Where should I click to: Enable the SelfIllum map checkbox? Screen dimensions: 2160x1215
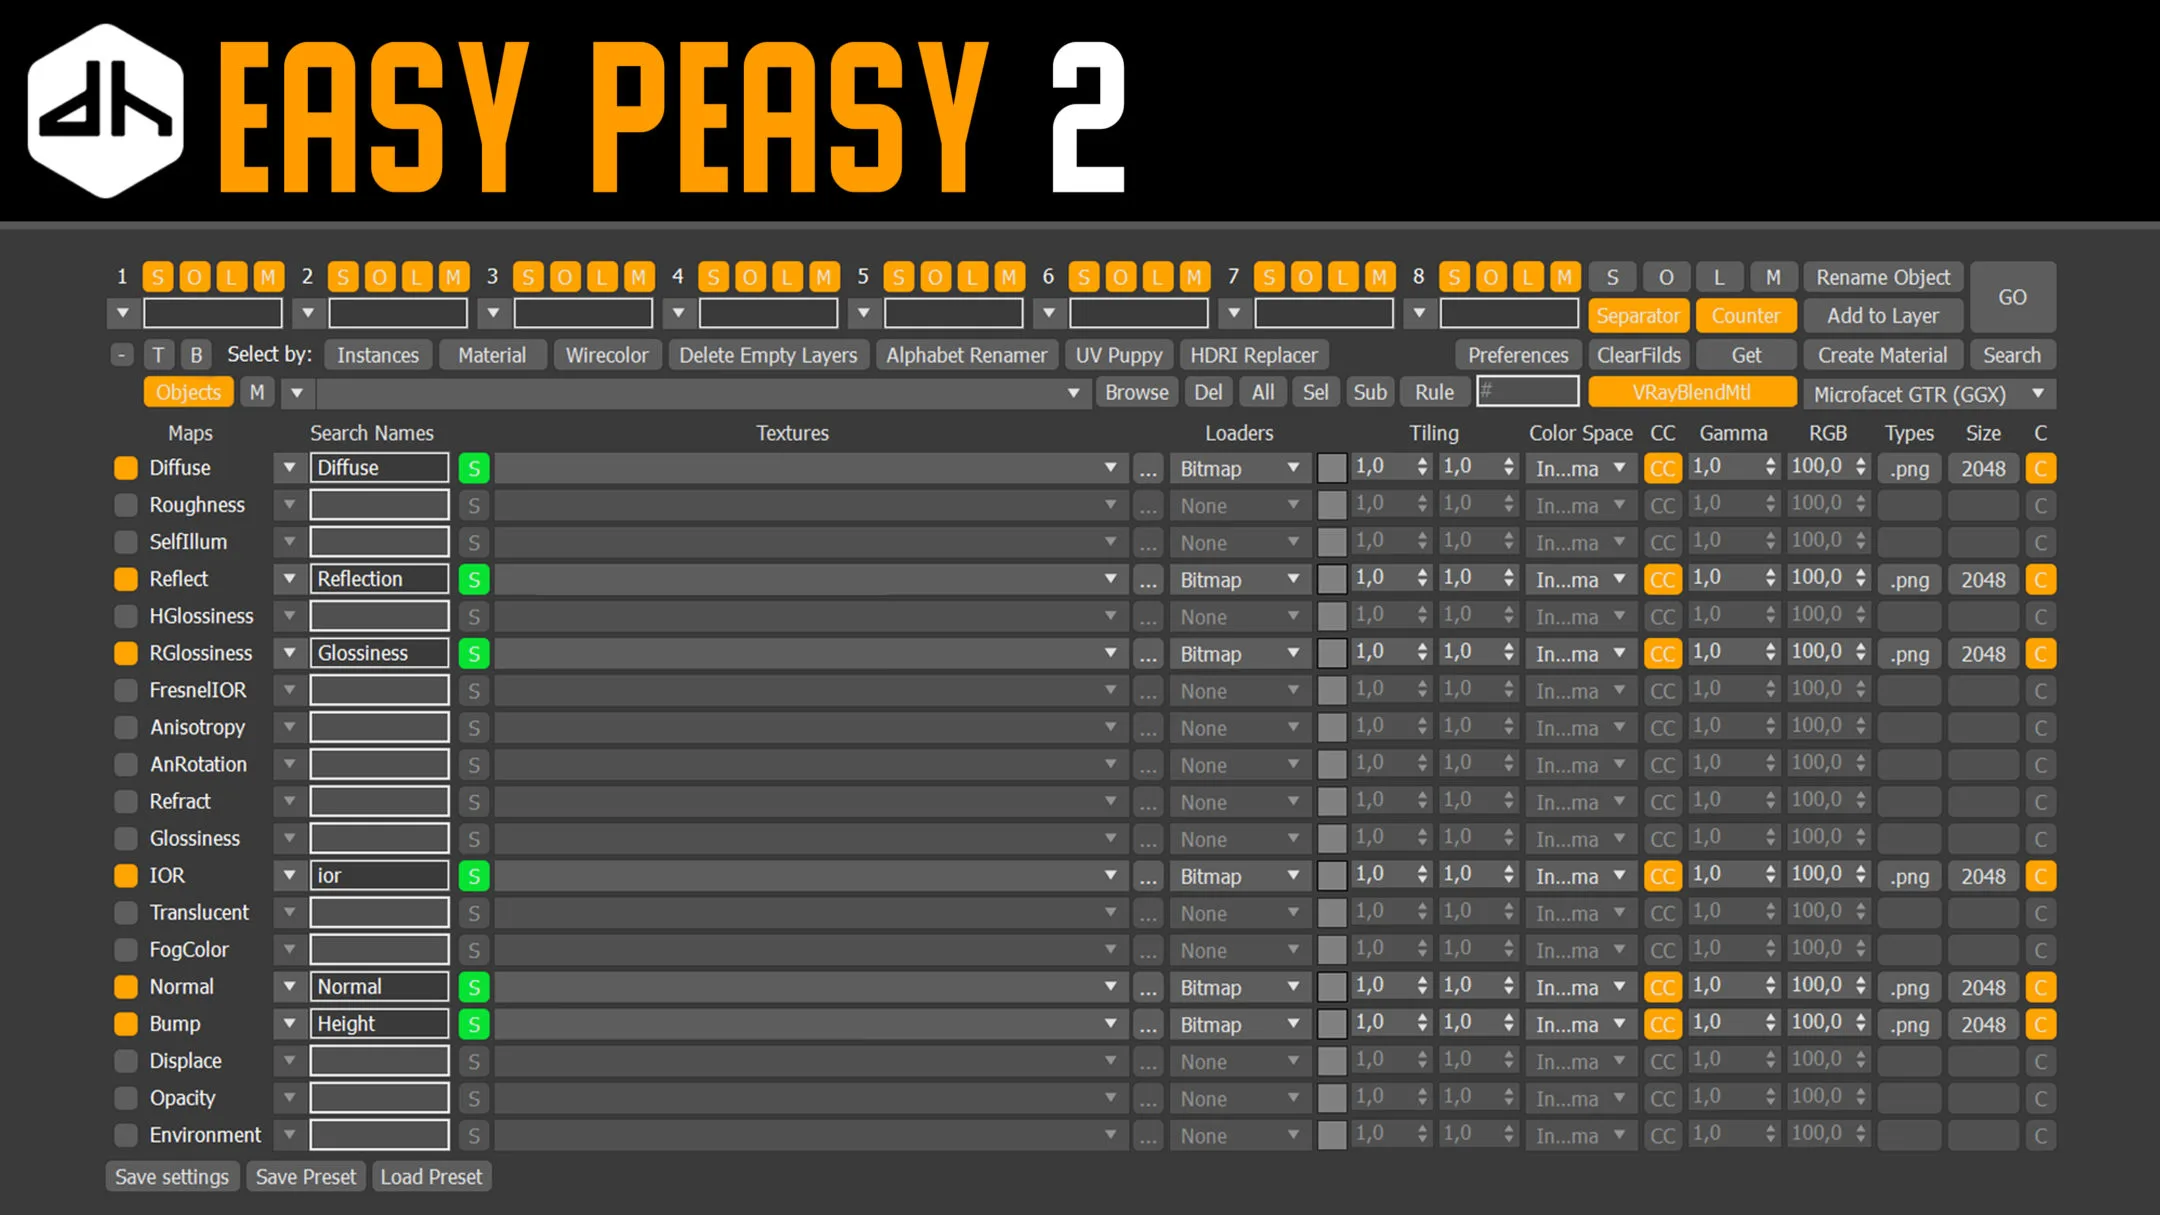pos(126,542)
